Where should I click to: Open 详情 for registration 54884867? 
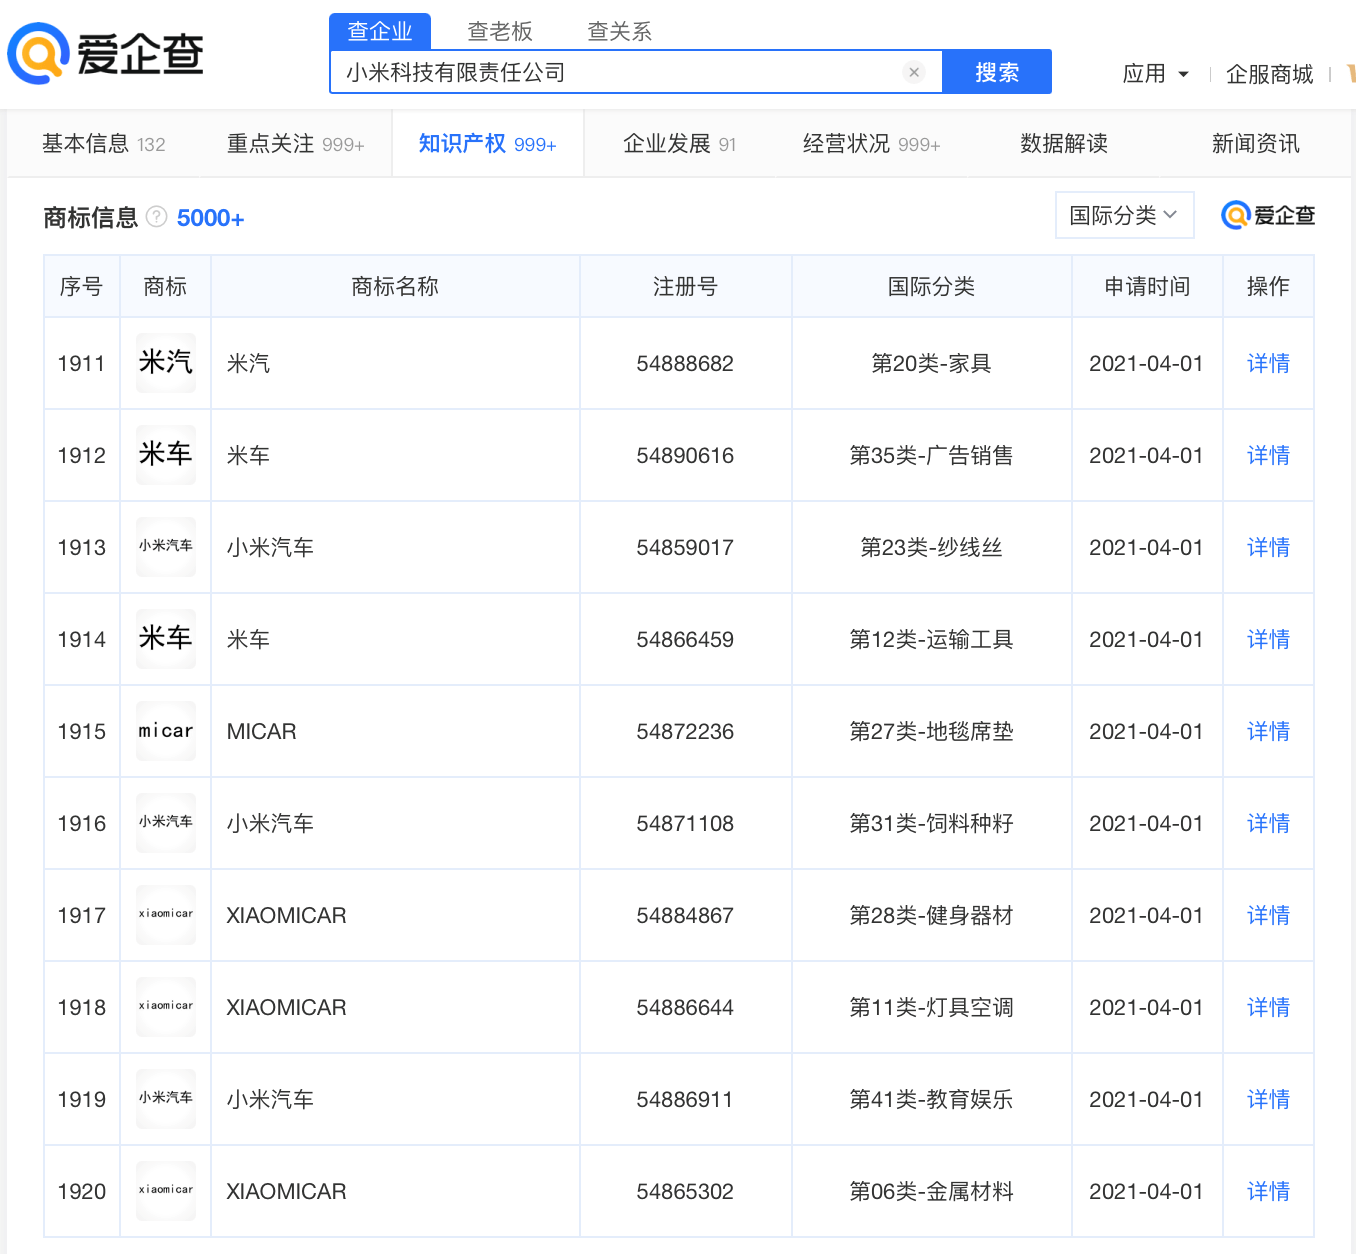tap(1268, 915)
